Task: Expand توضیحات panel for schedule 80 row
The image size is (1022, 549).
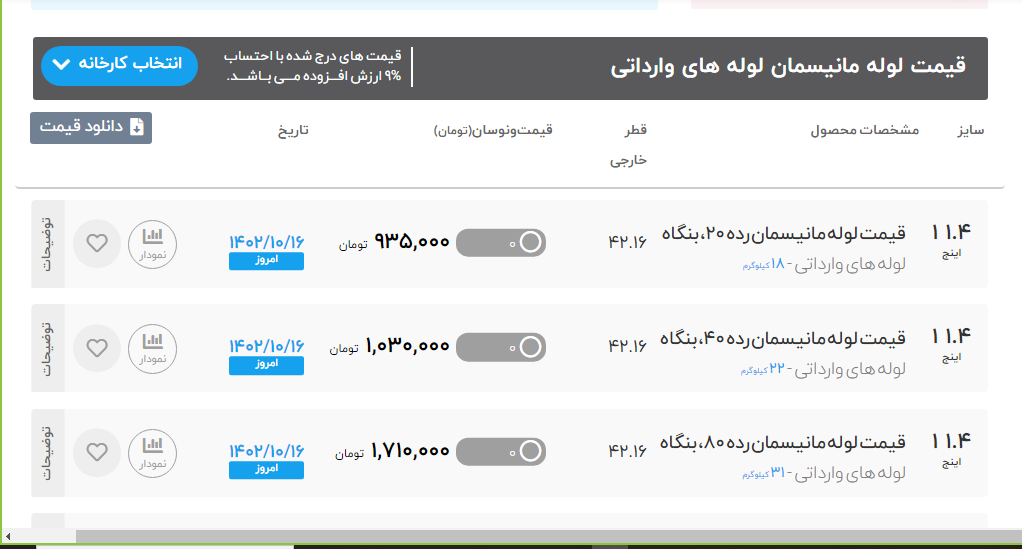Action: pyautogui.click(x=48, y=452)
